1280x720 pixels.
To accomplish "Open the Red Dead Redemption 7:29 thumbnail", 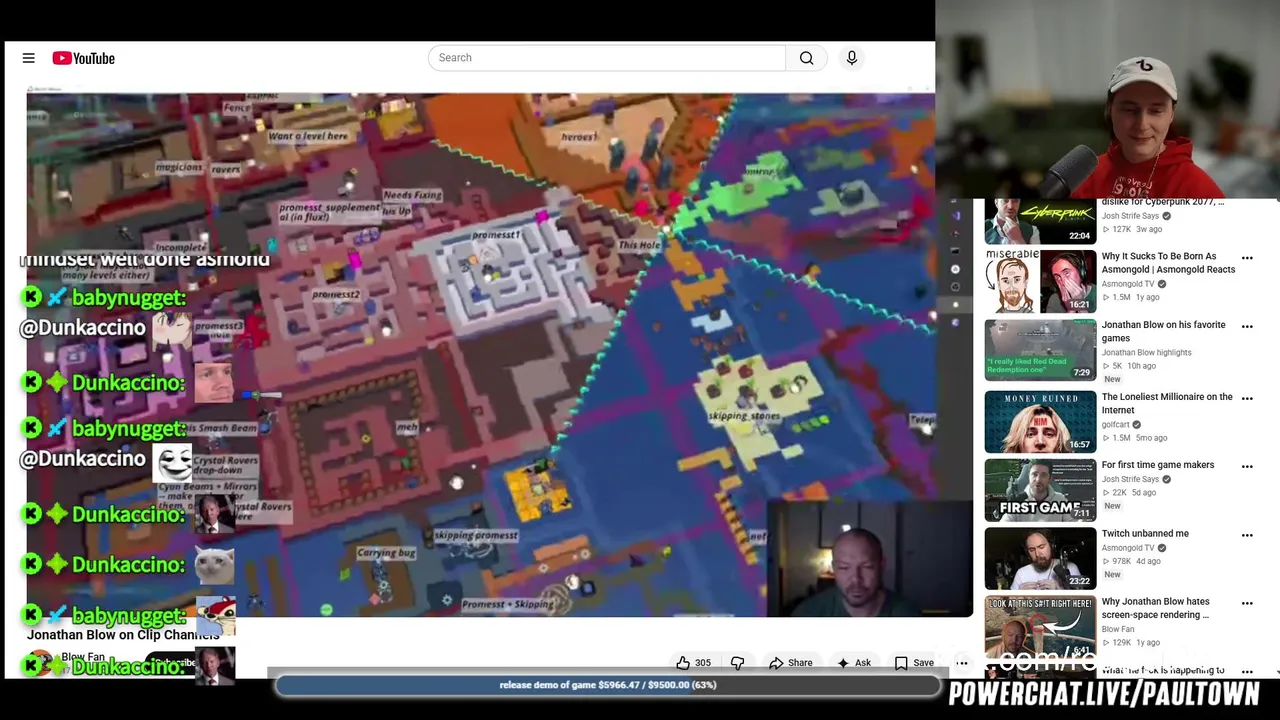I will [x=1040, y=350].
